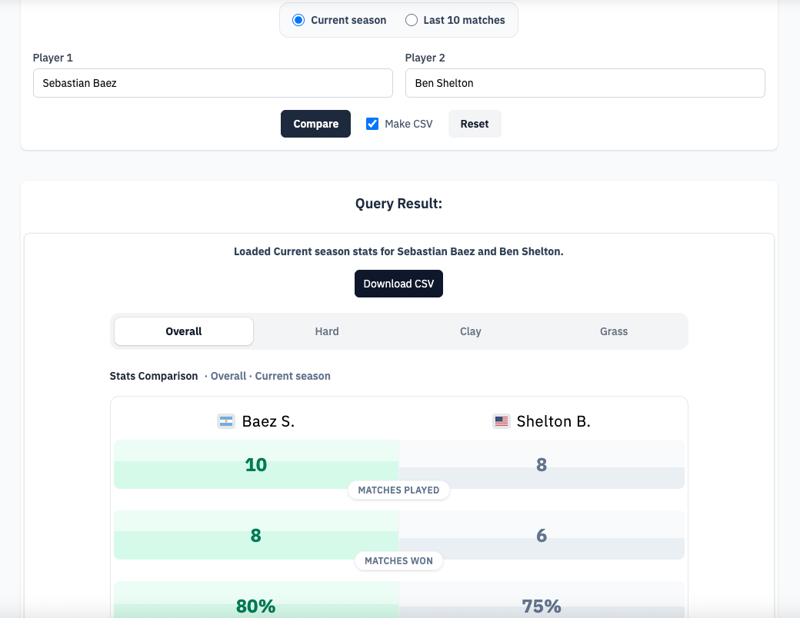Uncheck the Make CSV checkbox
The image size is (800, 618).
click(372, 124)
